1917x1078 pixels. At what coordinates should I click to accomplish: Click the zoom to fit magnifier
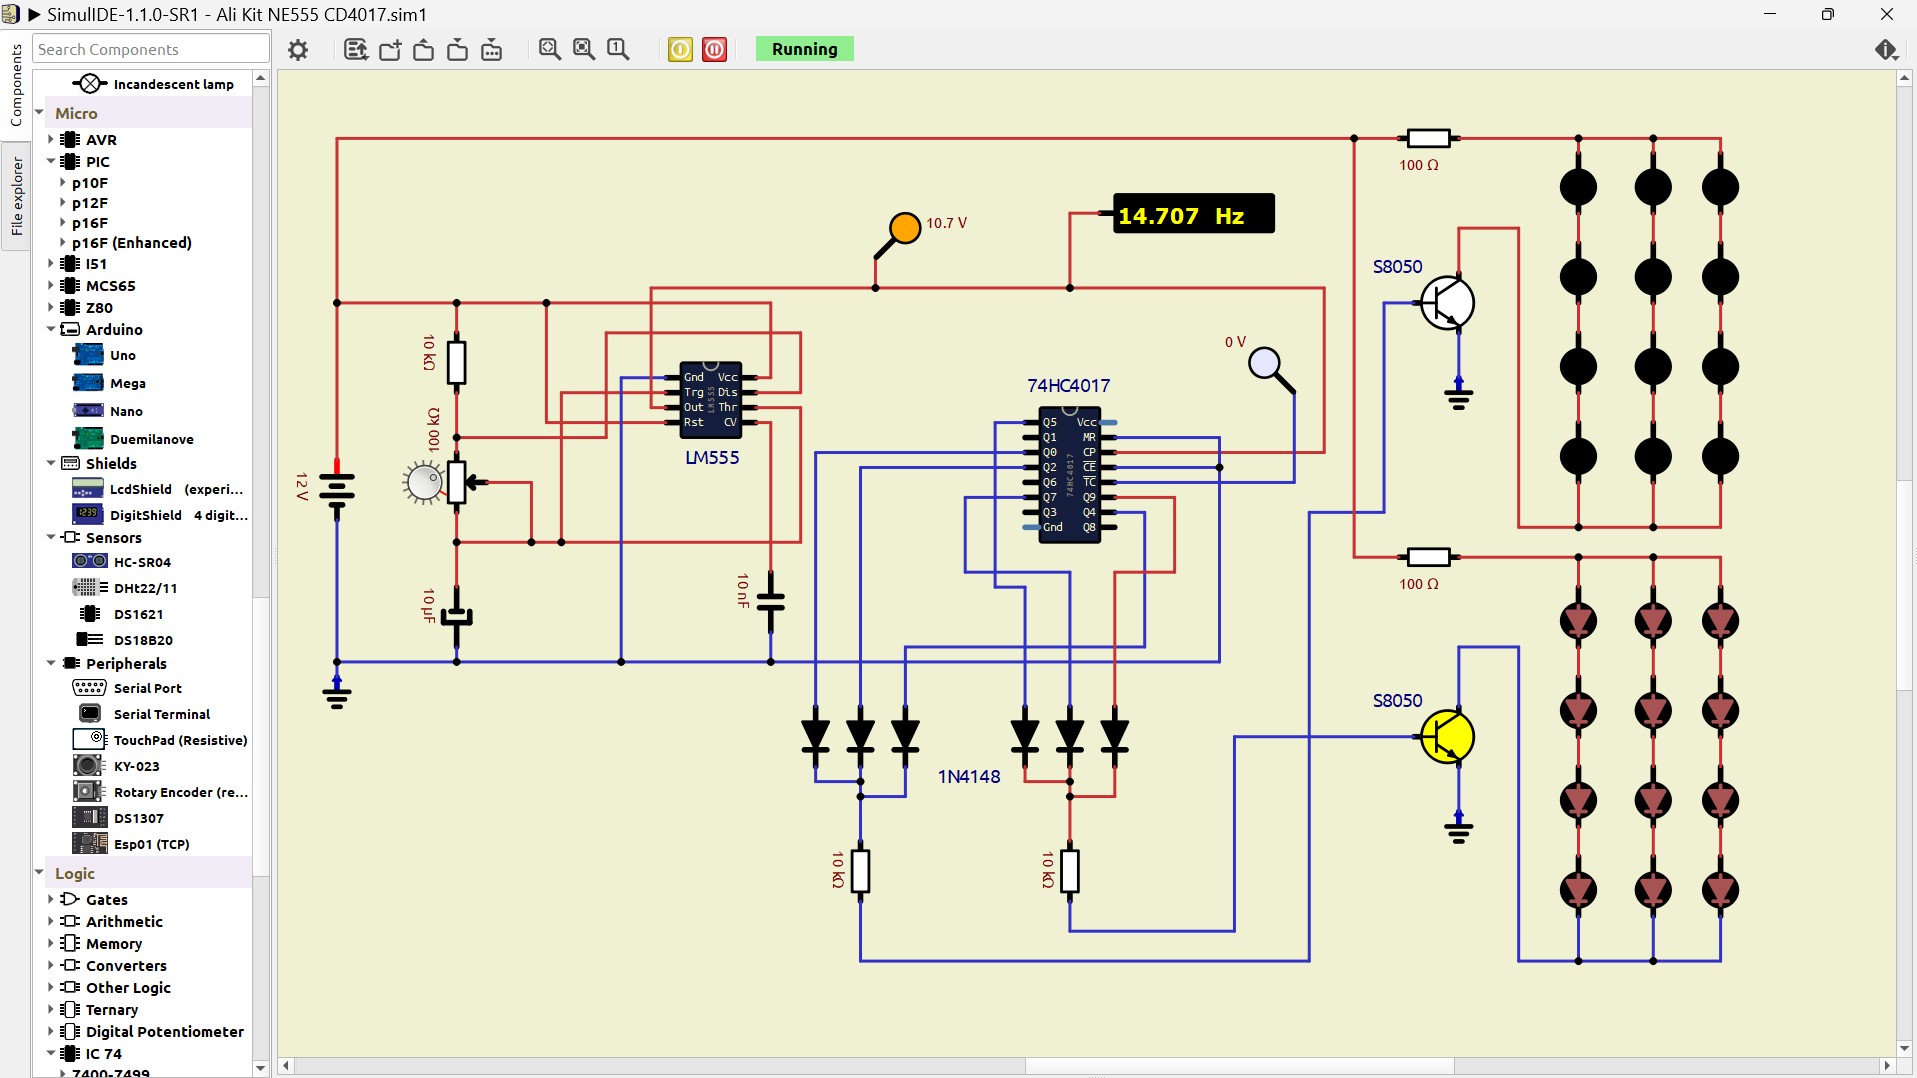click(x=550, y=49)
